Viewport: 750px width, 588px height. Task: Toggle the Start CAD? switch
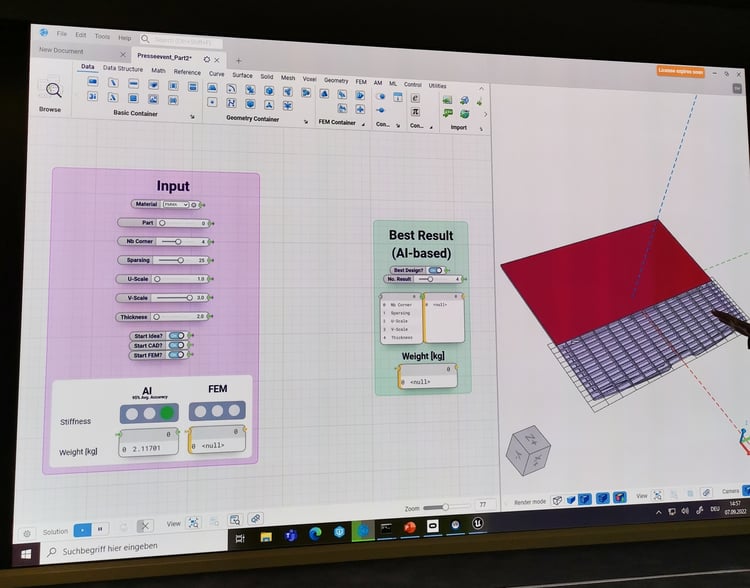tap(176, 345)
